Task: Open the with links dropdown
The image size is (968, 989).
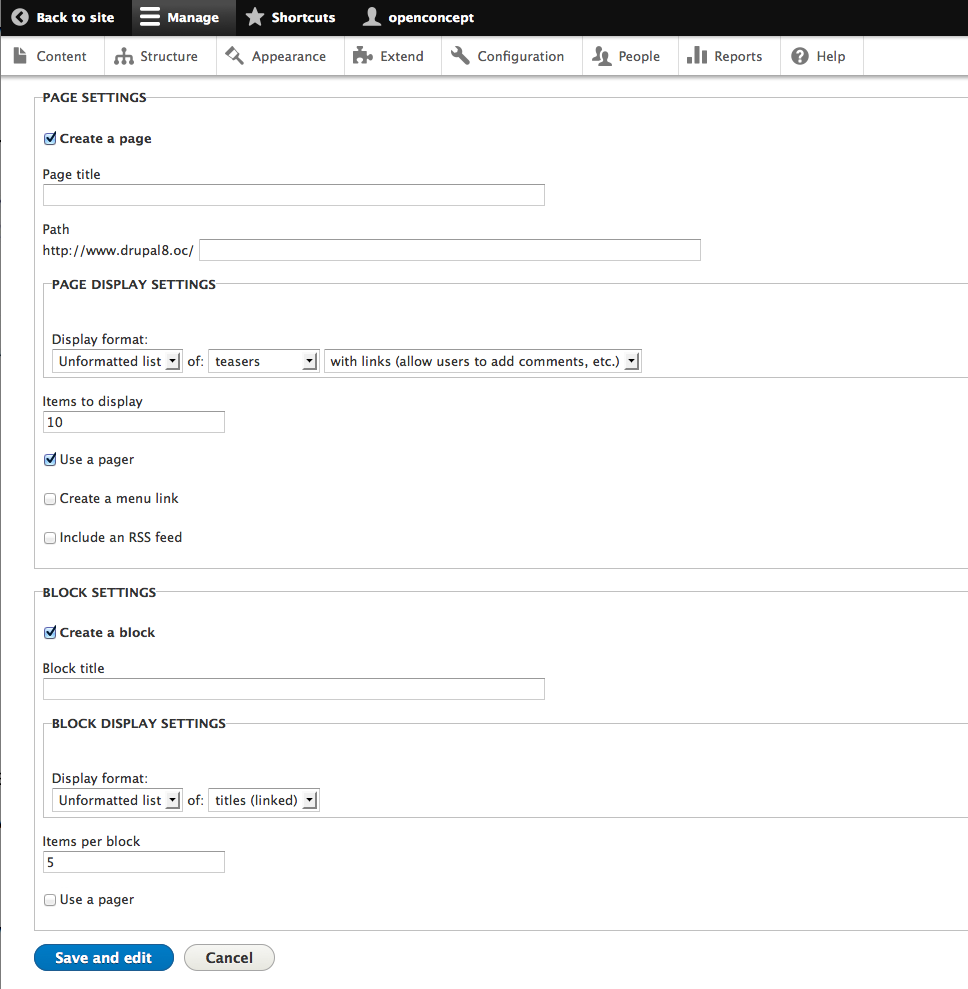Action: [482, 361]
